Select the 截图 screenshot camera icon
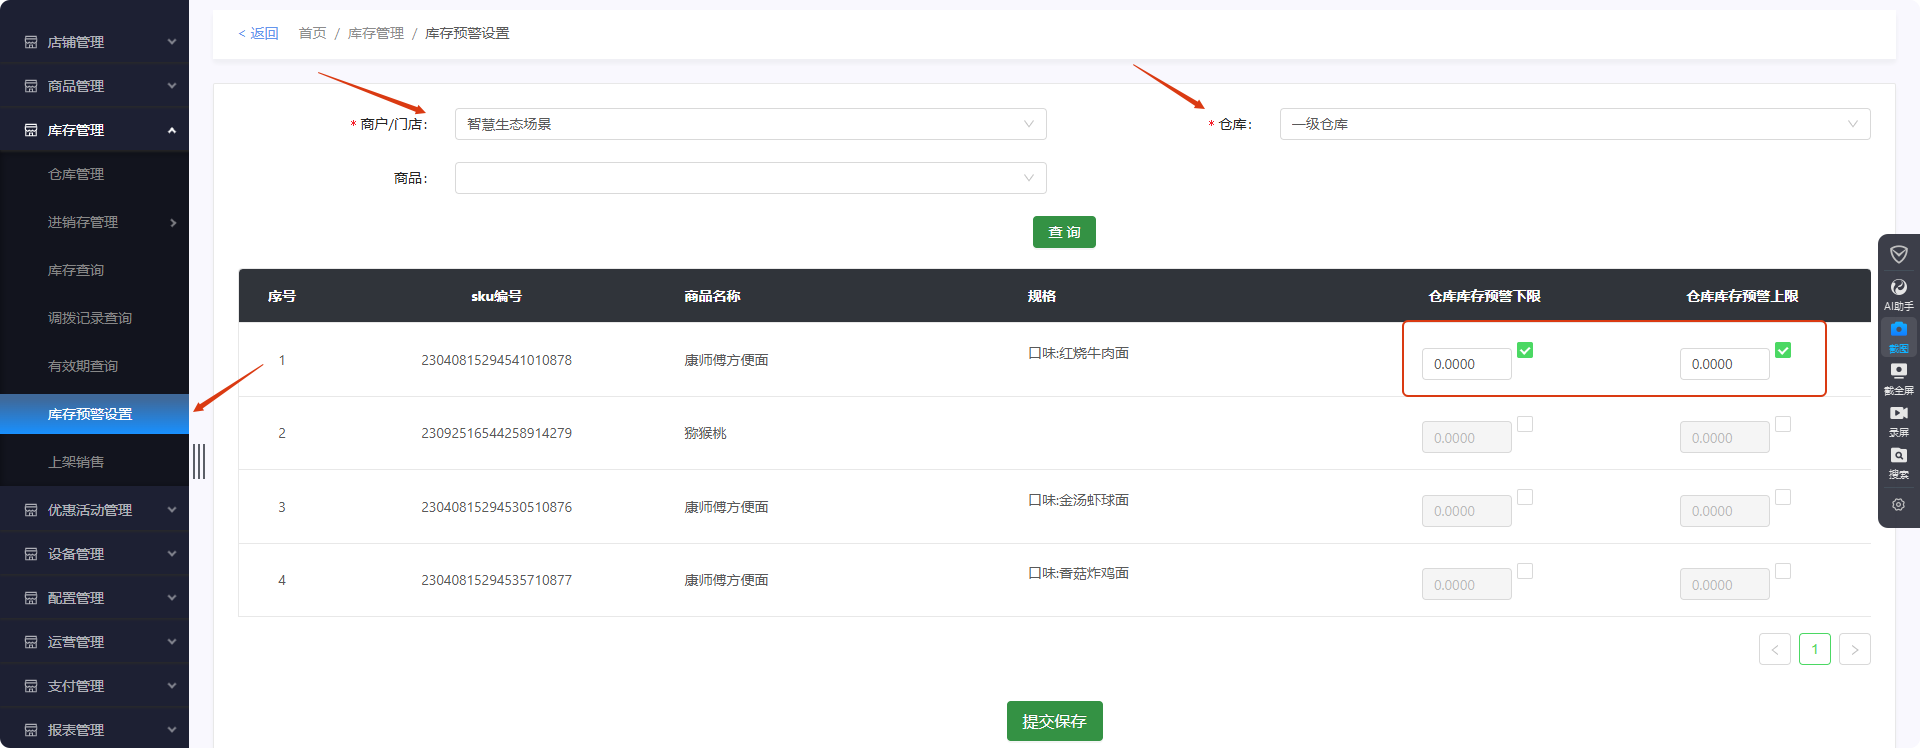 [1898, 331]
